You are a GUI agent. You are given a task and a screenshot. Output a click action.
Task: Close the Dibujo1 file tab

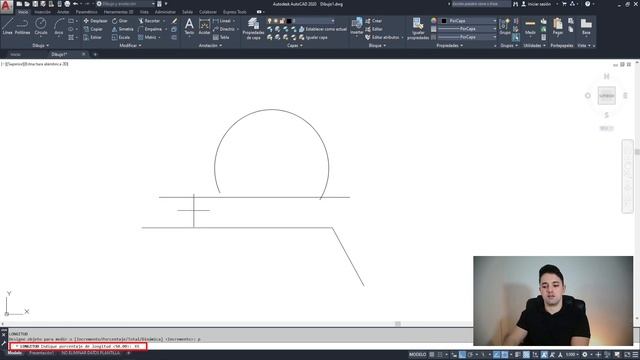pyautogui.click(x=84, y=54)
